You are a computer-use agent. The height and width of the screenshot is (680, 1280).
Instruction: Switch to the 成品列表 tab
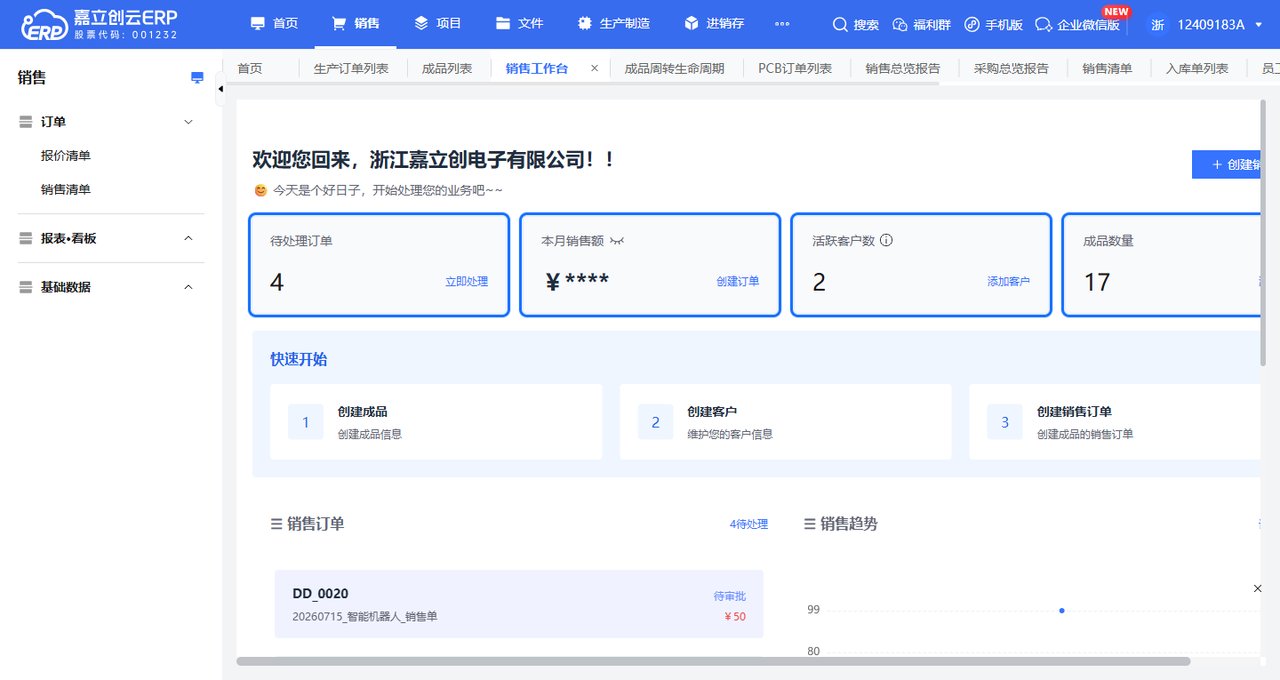[447, 68]
